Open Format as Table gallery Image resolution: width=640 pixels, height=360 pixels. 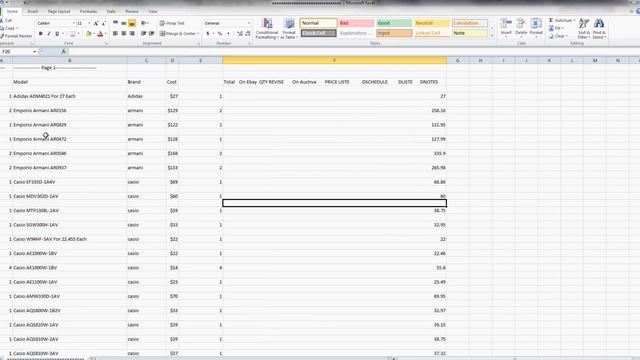[x=289, y=29]
